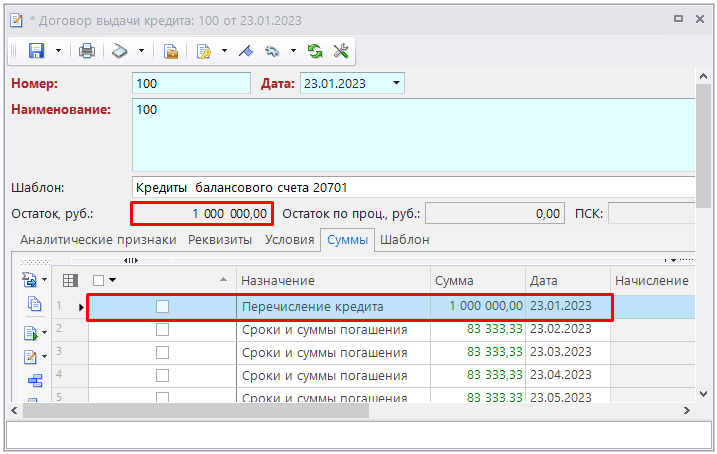Open settings with wrench tools icon
The width and height of the screenshot is (717, 454).
(340, 51)
